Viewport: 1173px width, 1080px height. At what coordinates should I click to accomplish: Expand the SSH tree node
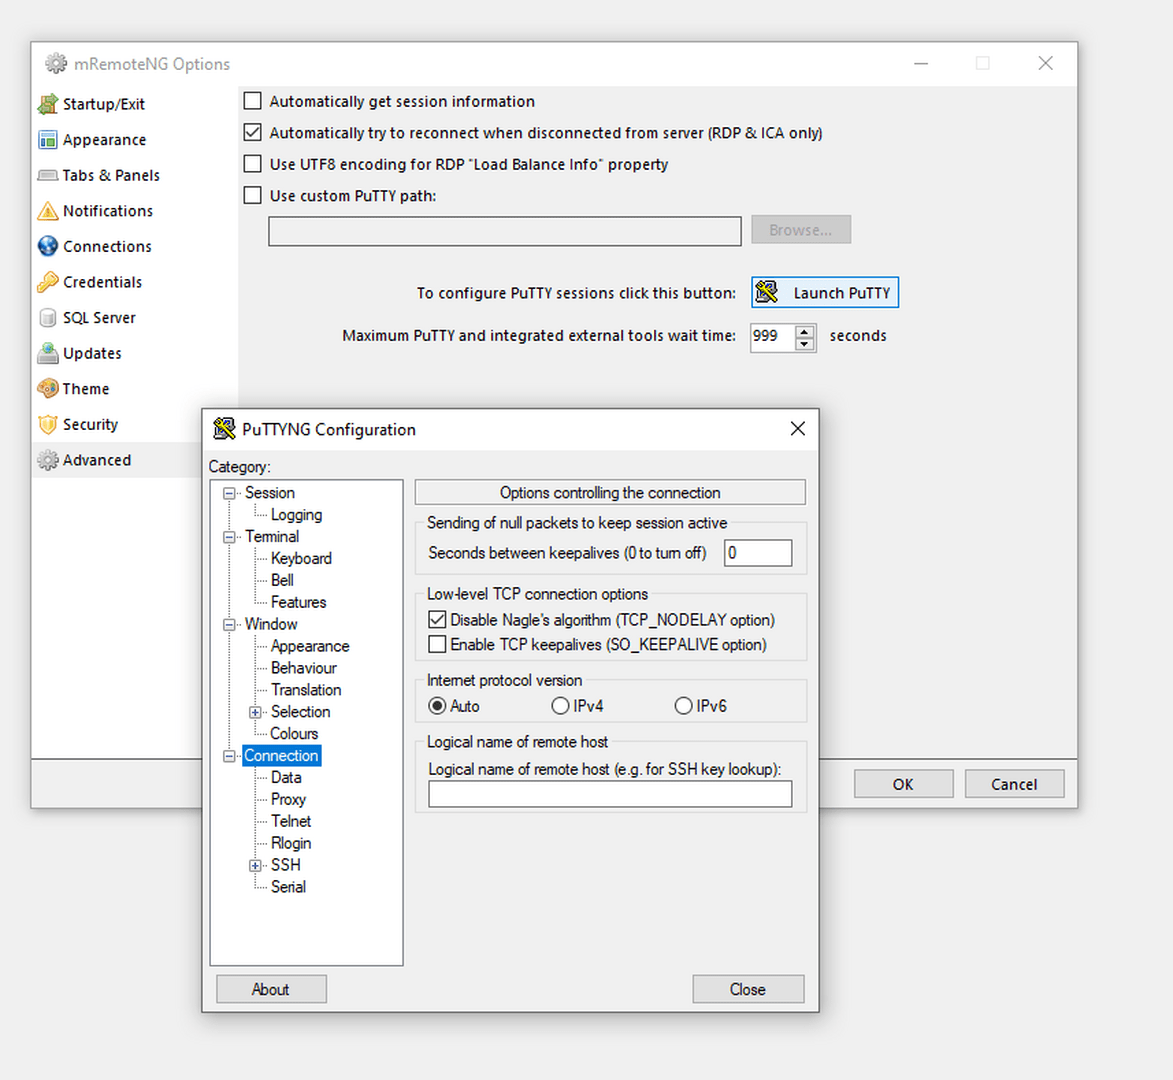[255, 865]
